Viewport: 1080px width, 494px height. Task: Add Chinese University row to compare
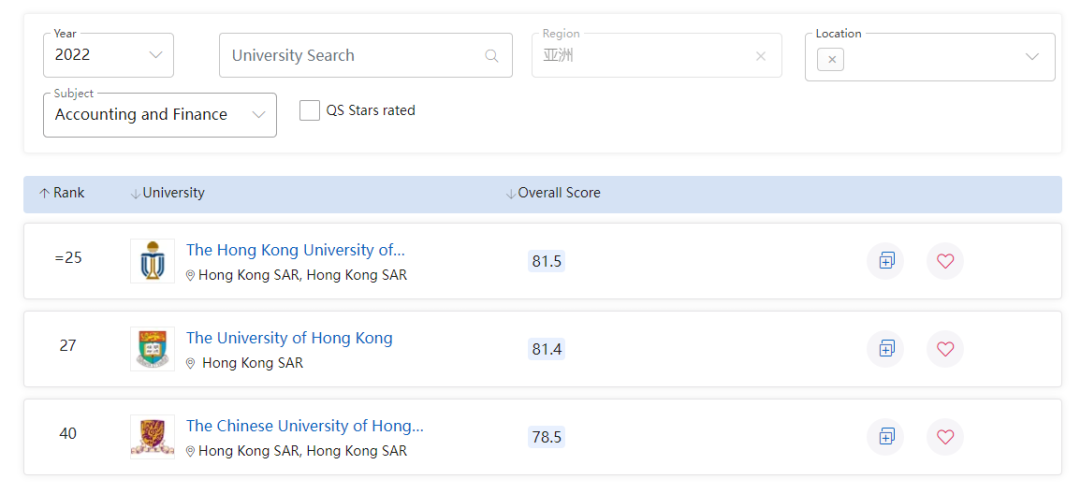(x=885, y=437)
